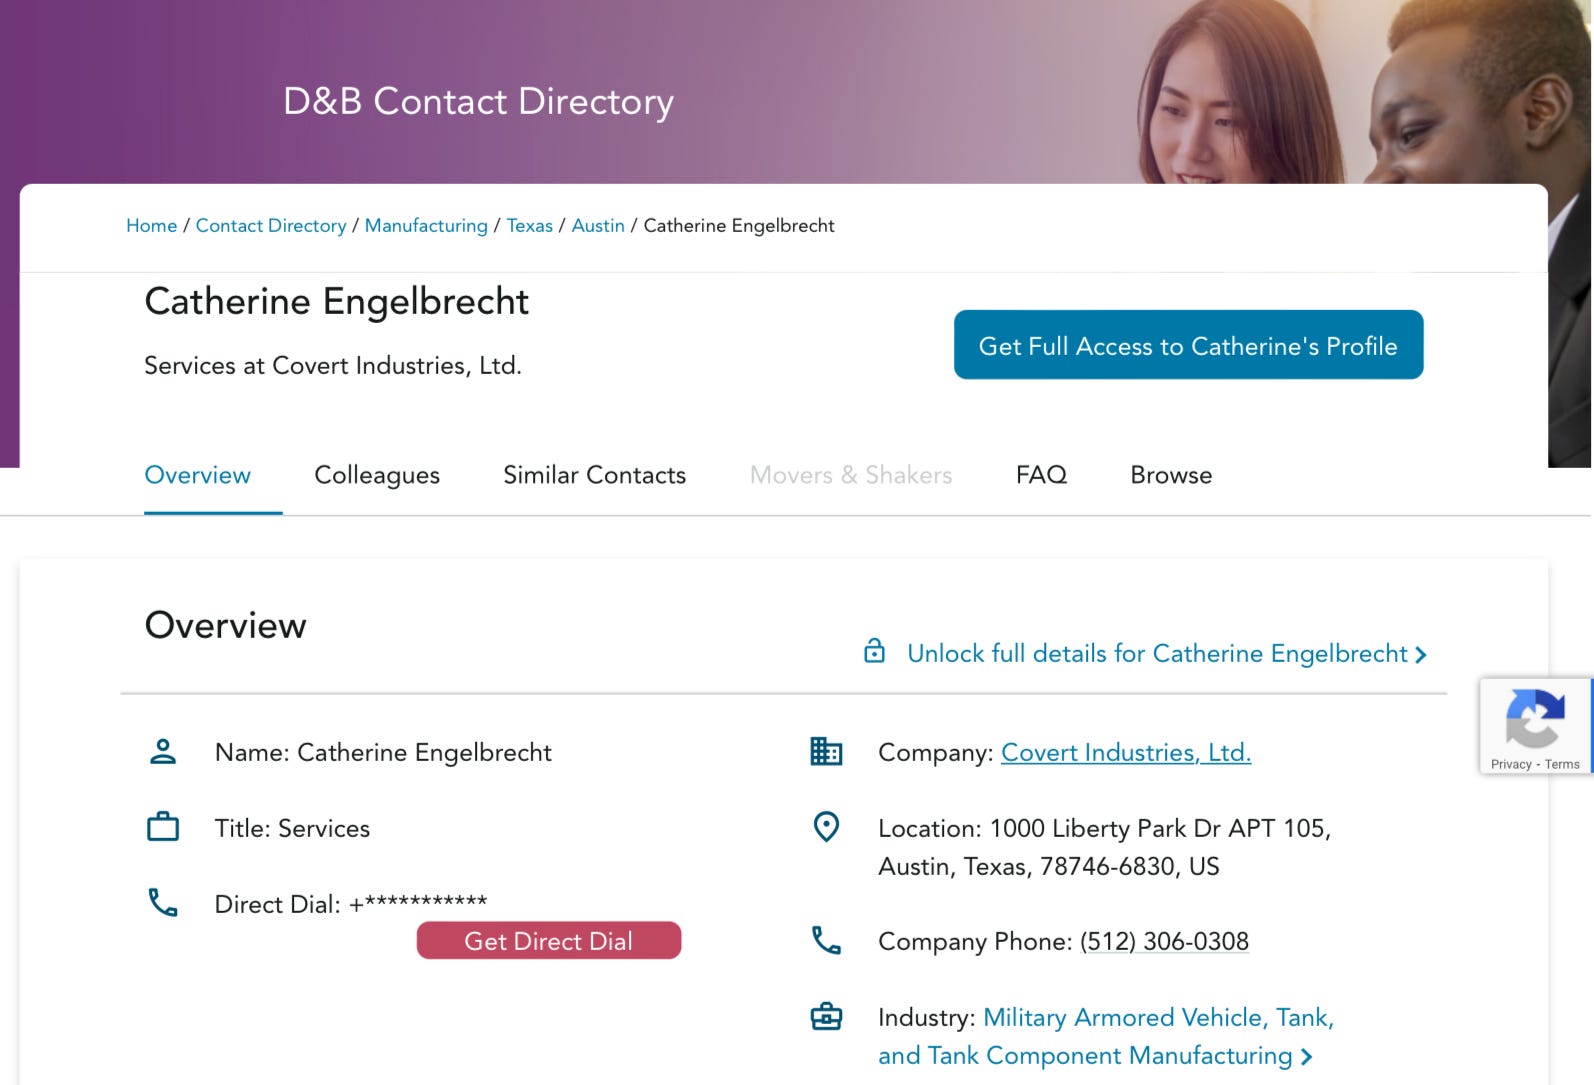Click reCAPTCHA Terms link
The image size is (1594, 1085).
point(1562,764)
